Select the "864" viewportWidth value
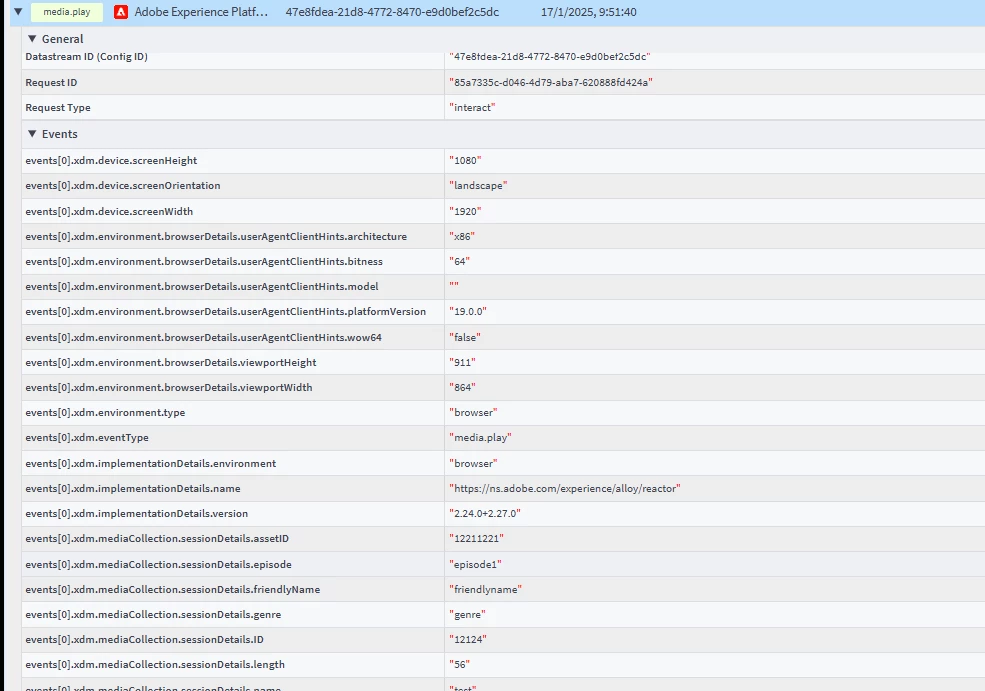Screen dimensions: 985x691 (x=462, y=388)
